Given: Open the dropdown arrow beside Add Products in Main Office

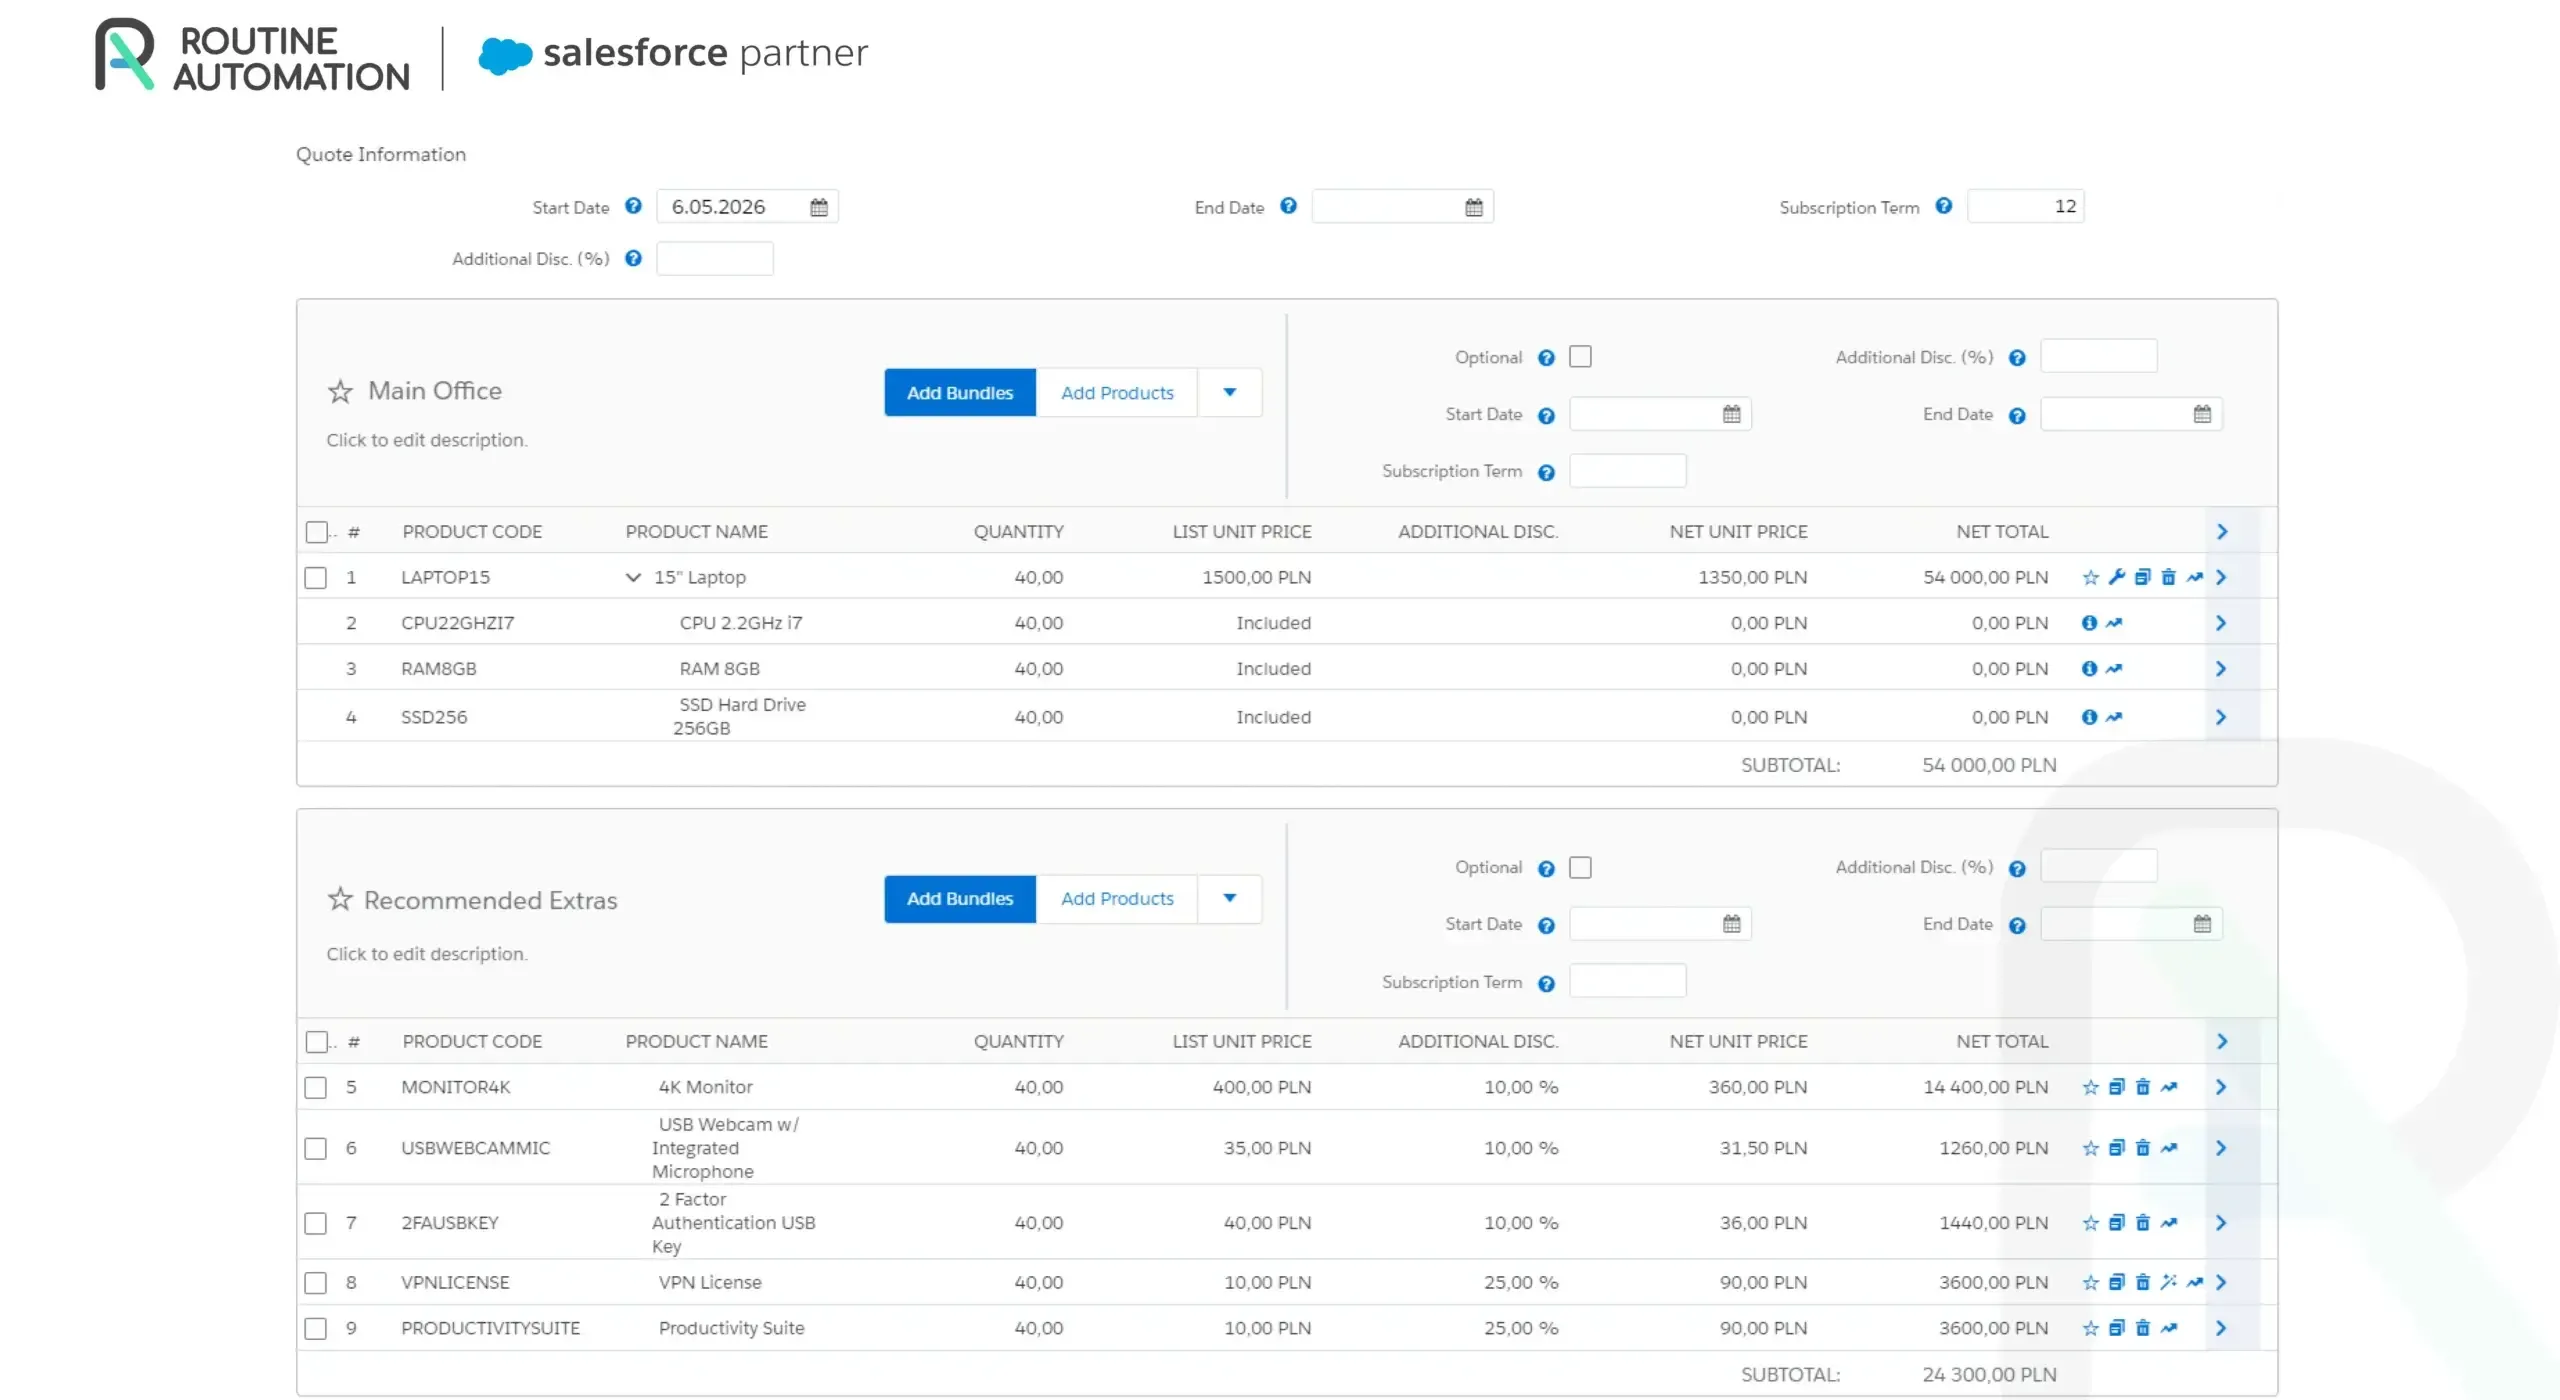Looking at the screenshot, I should (x=1229, y=392).
